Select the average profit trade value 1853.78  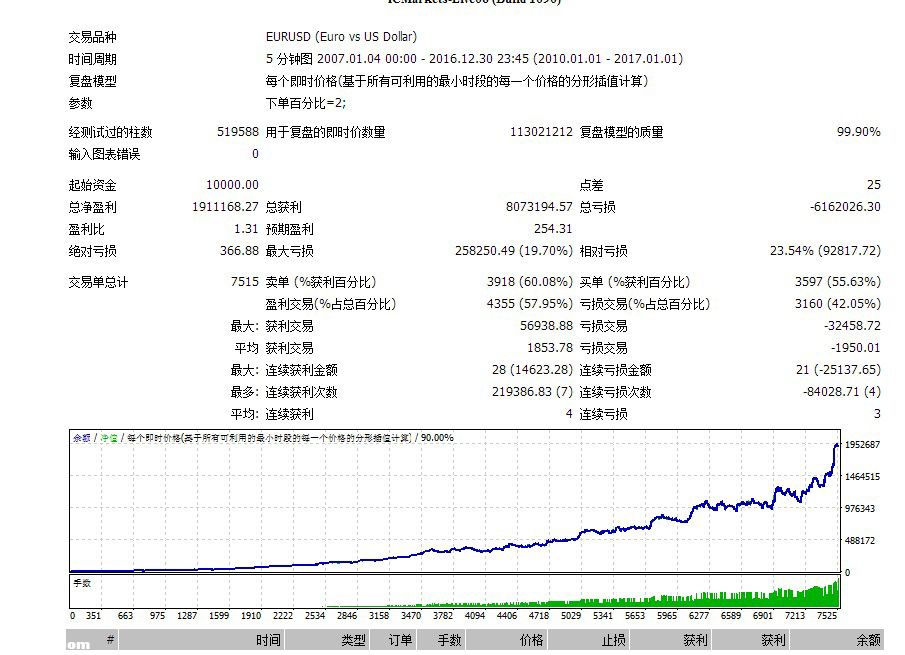550,348
